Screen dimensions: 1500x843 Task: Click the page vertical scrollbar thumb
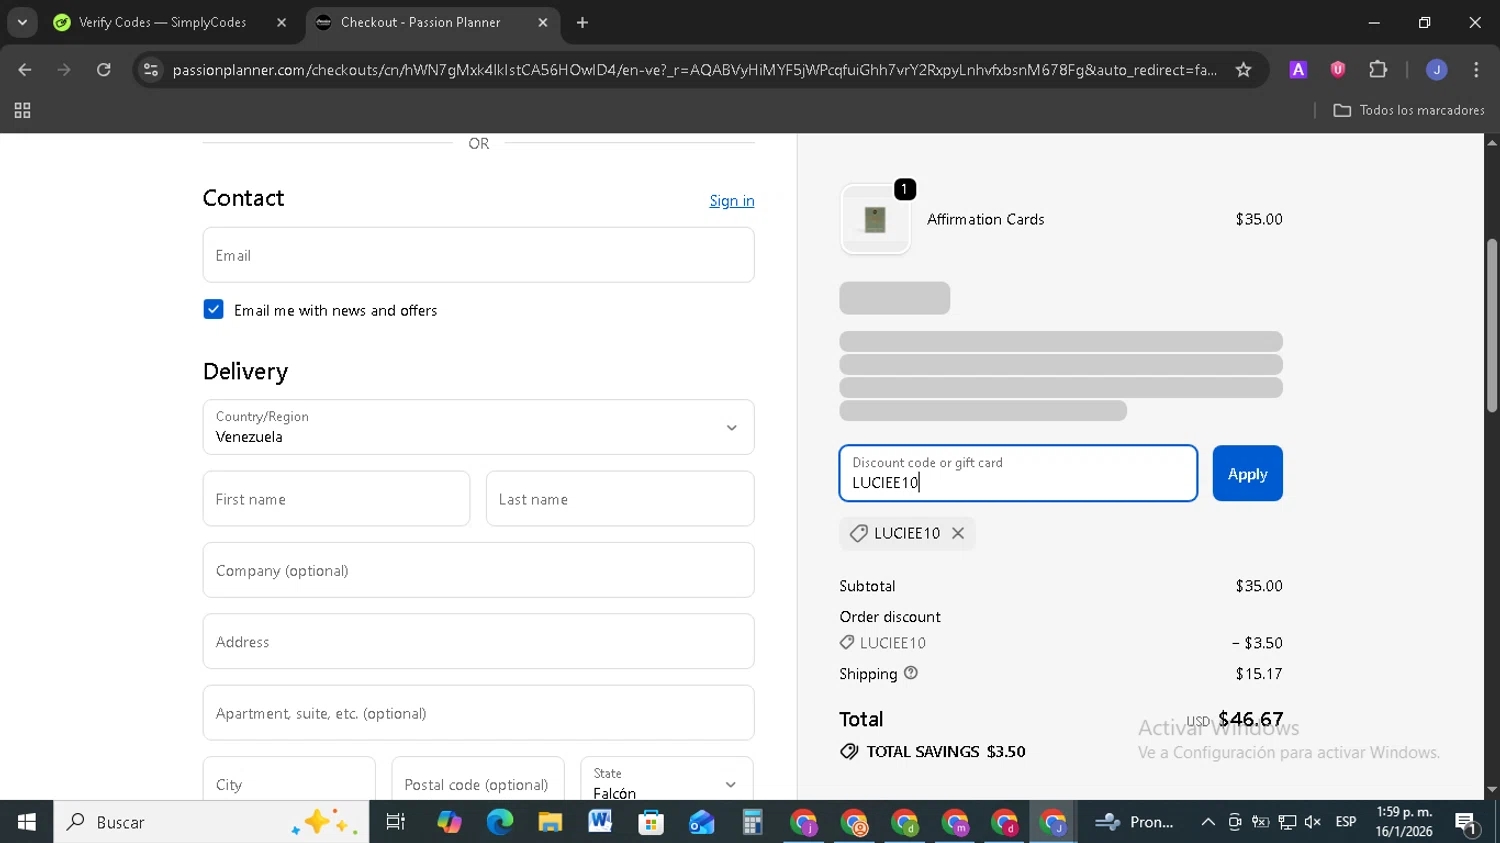click(x=1491, y=326)
